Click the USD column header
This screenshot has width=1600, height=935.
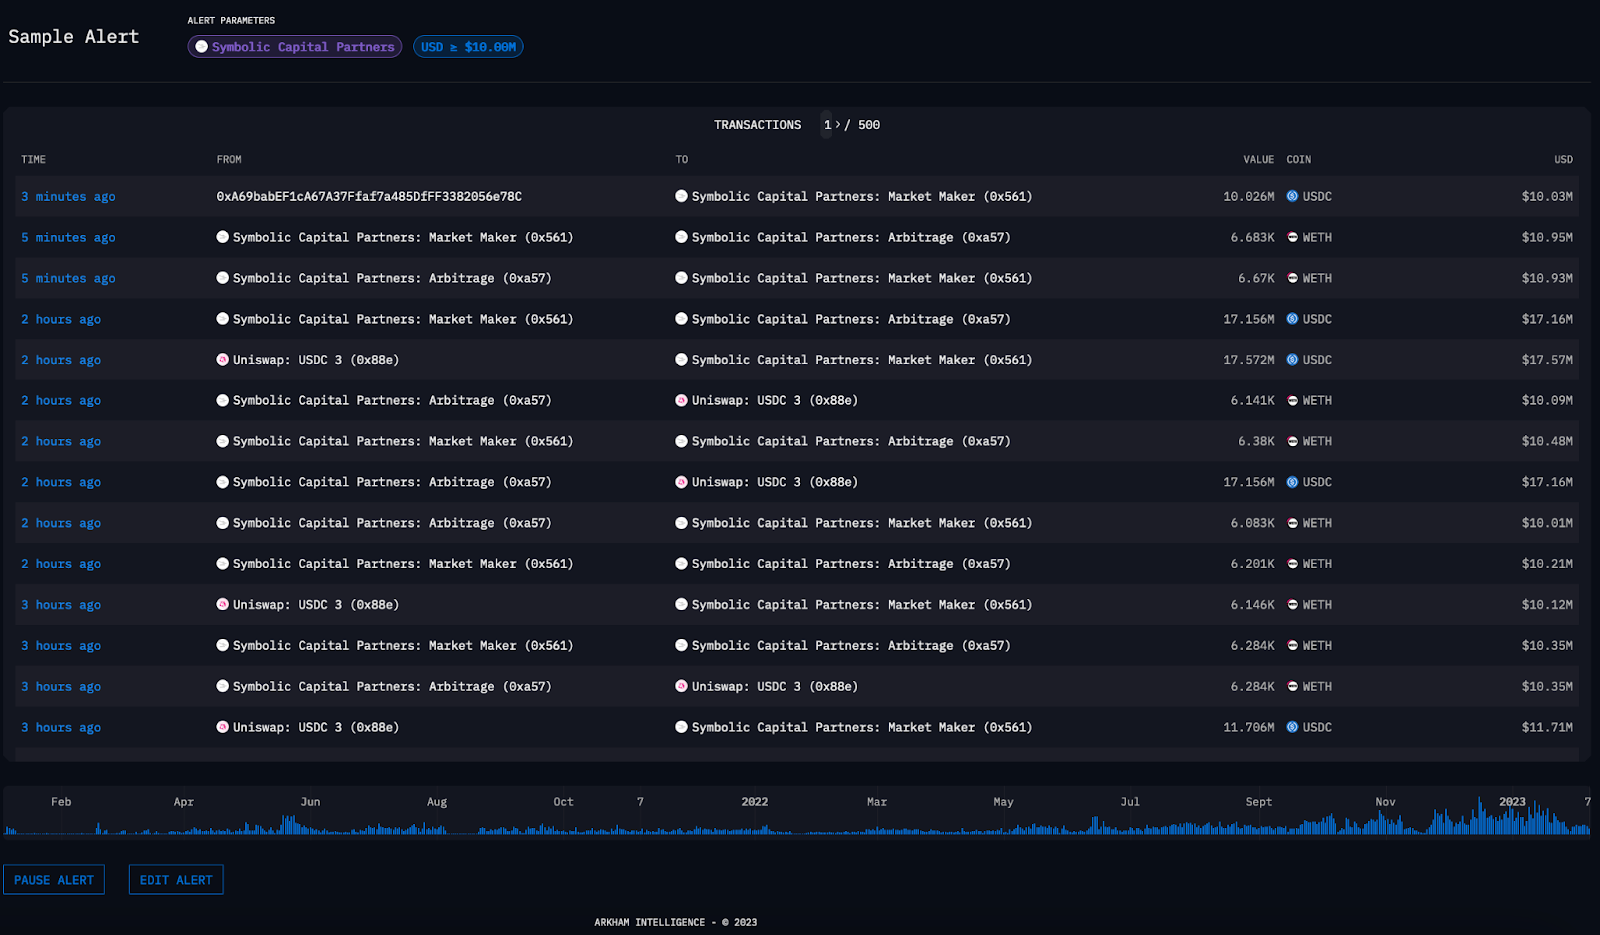(1563, 160)
